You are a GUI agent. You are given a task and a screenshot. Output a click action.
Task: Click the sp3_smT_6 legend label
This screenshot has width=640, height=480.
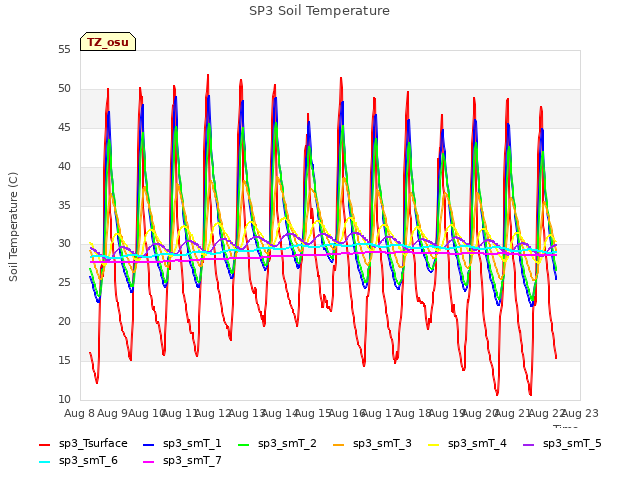88,460
